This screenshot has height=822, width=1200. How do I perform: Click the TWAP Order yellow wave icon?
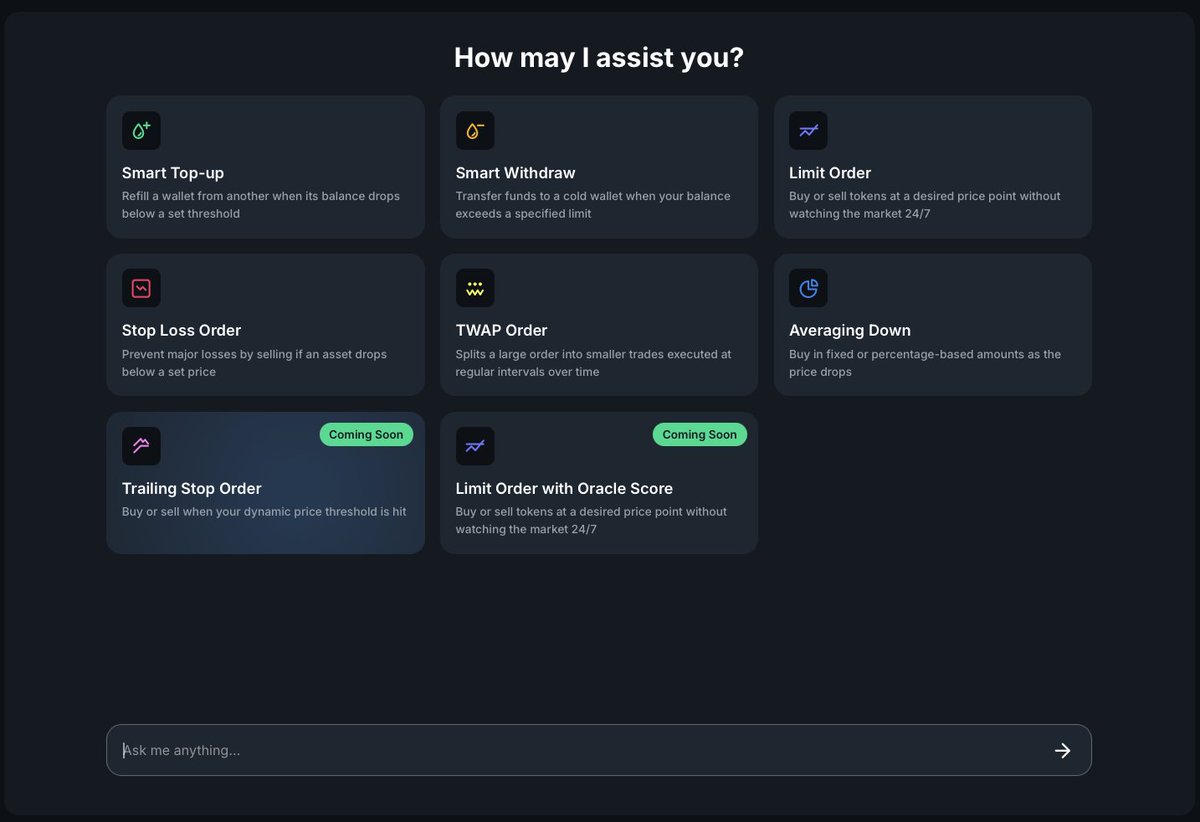pos(475,289)
